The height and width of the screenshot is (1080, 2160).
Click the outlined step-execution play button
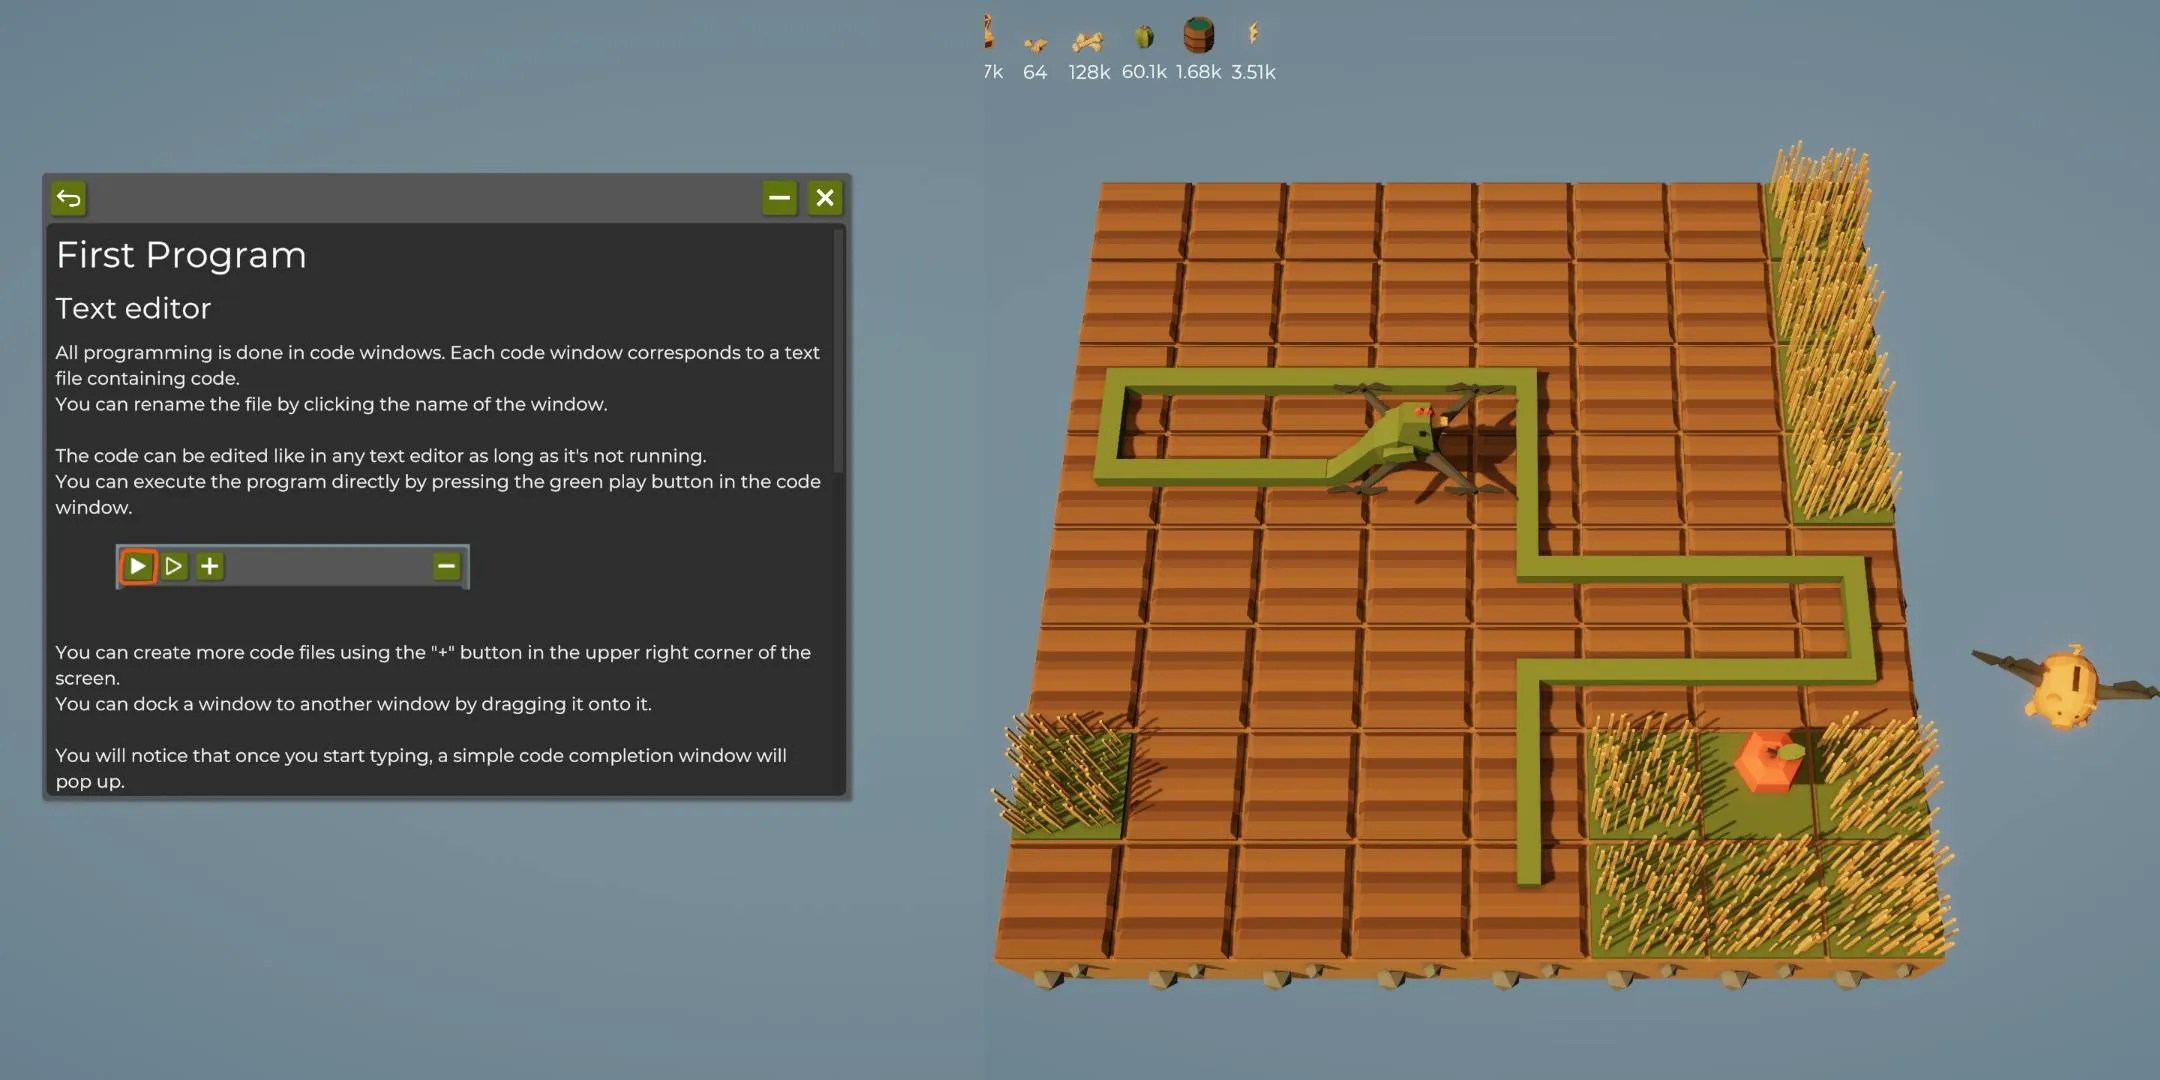click(173, 566)
